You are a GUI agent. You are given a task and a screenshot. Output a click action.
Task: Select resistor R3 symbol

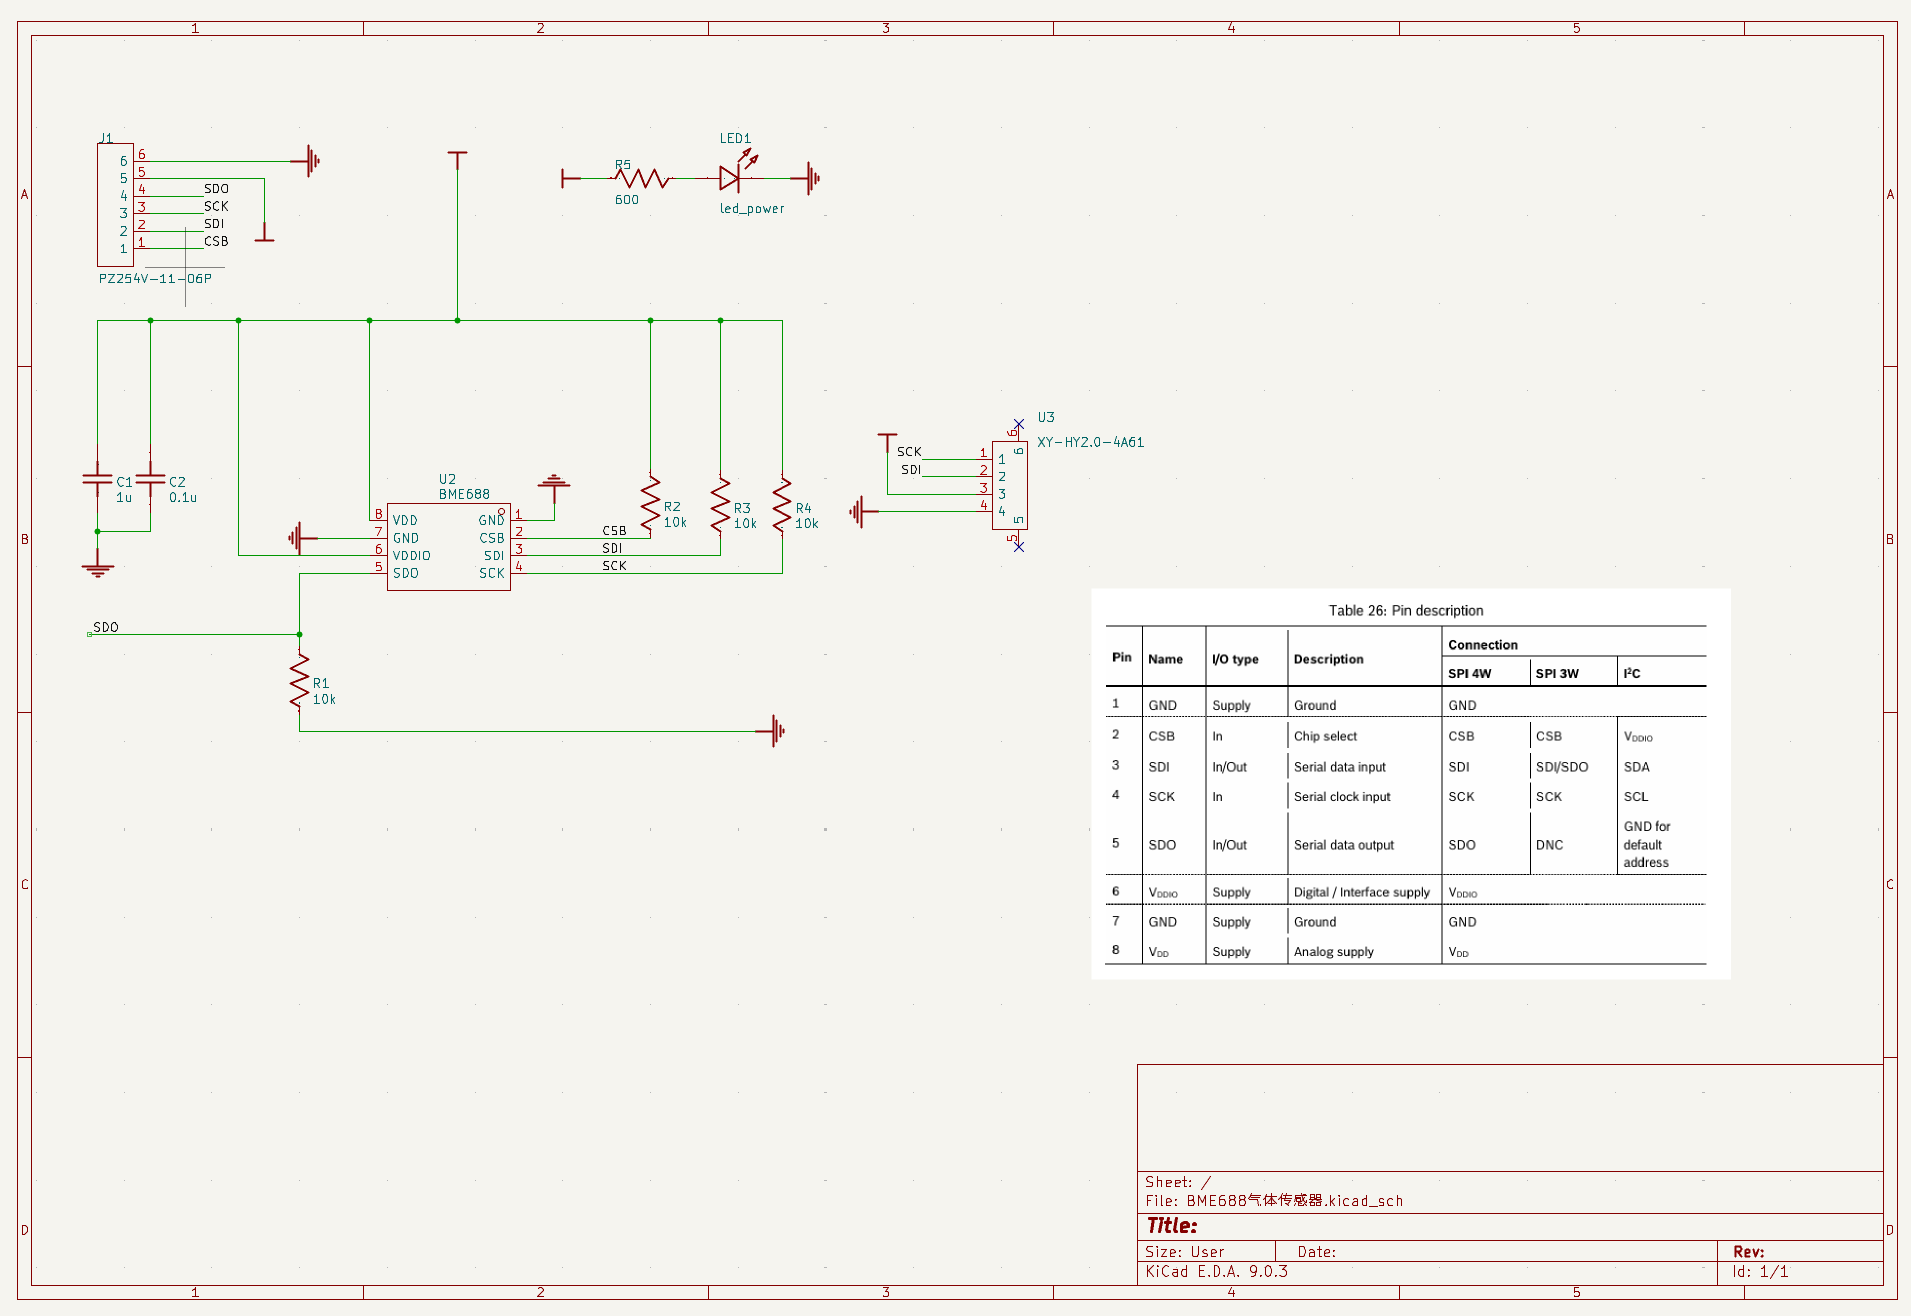720,505
